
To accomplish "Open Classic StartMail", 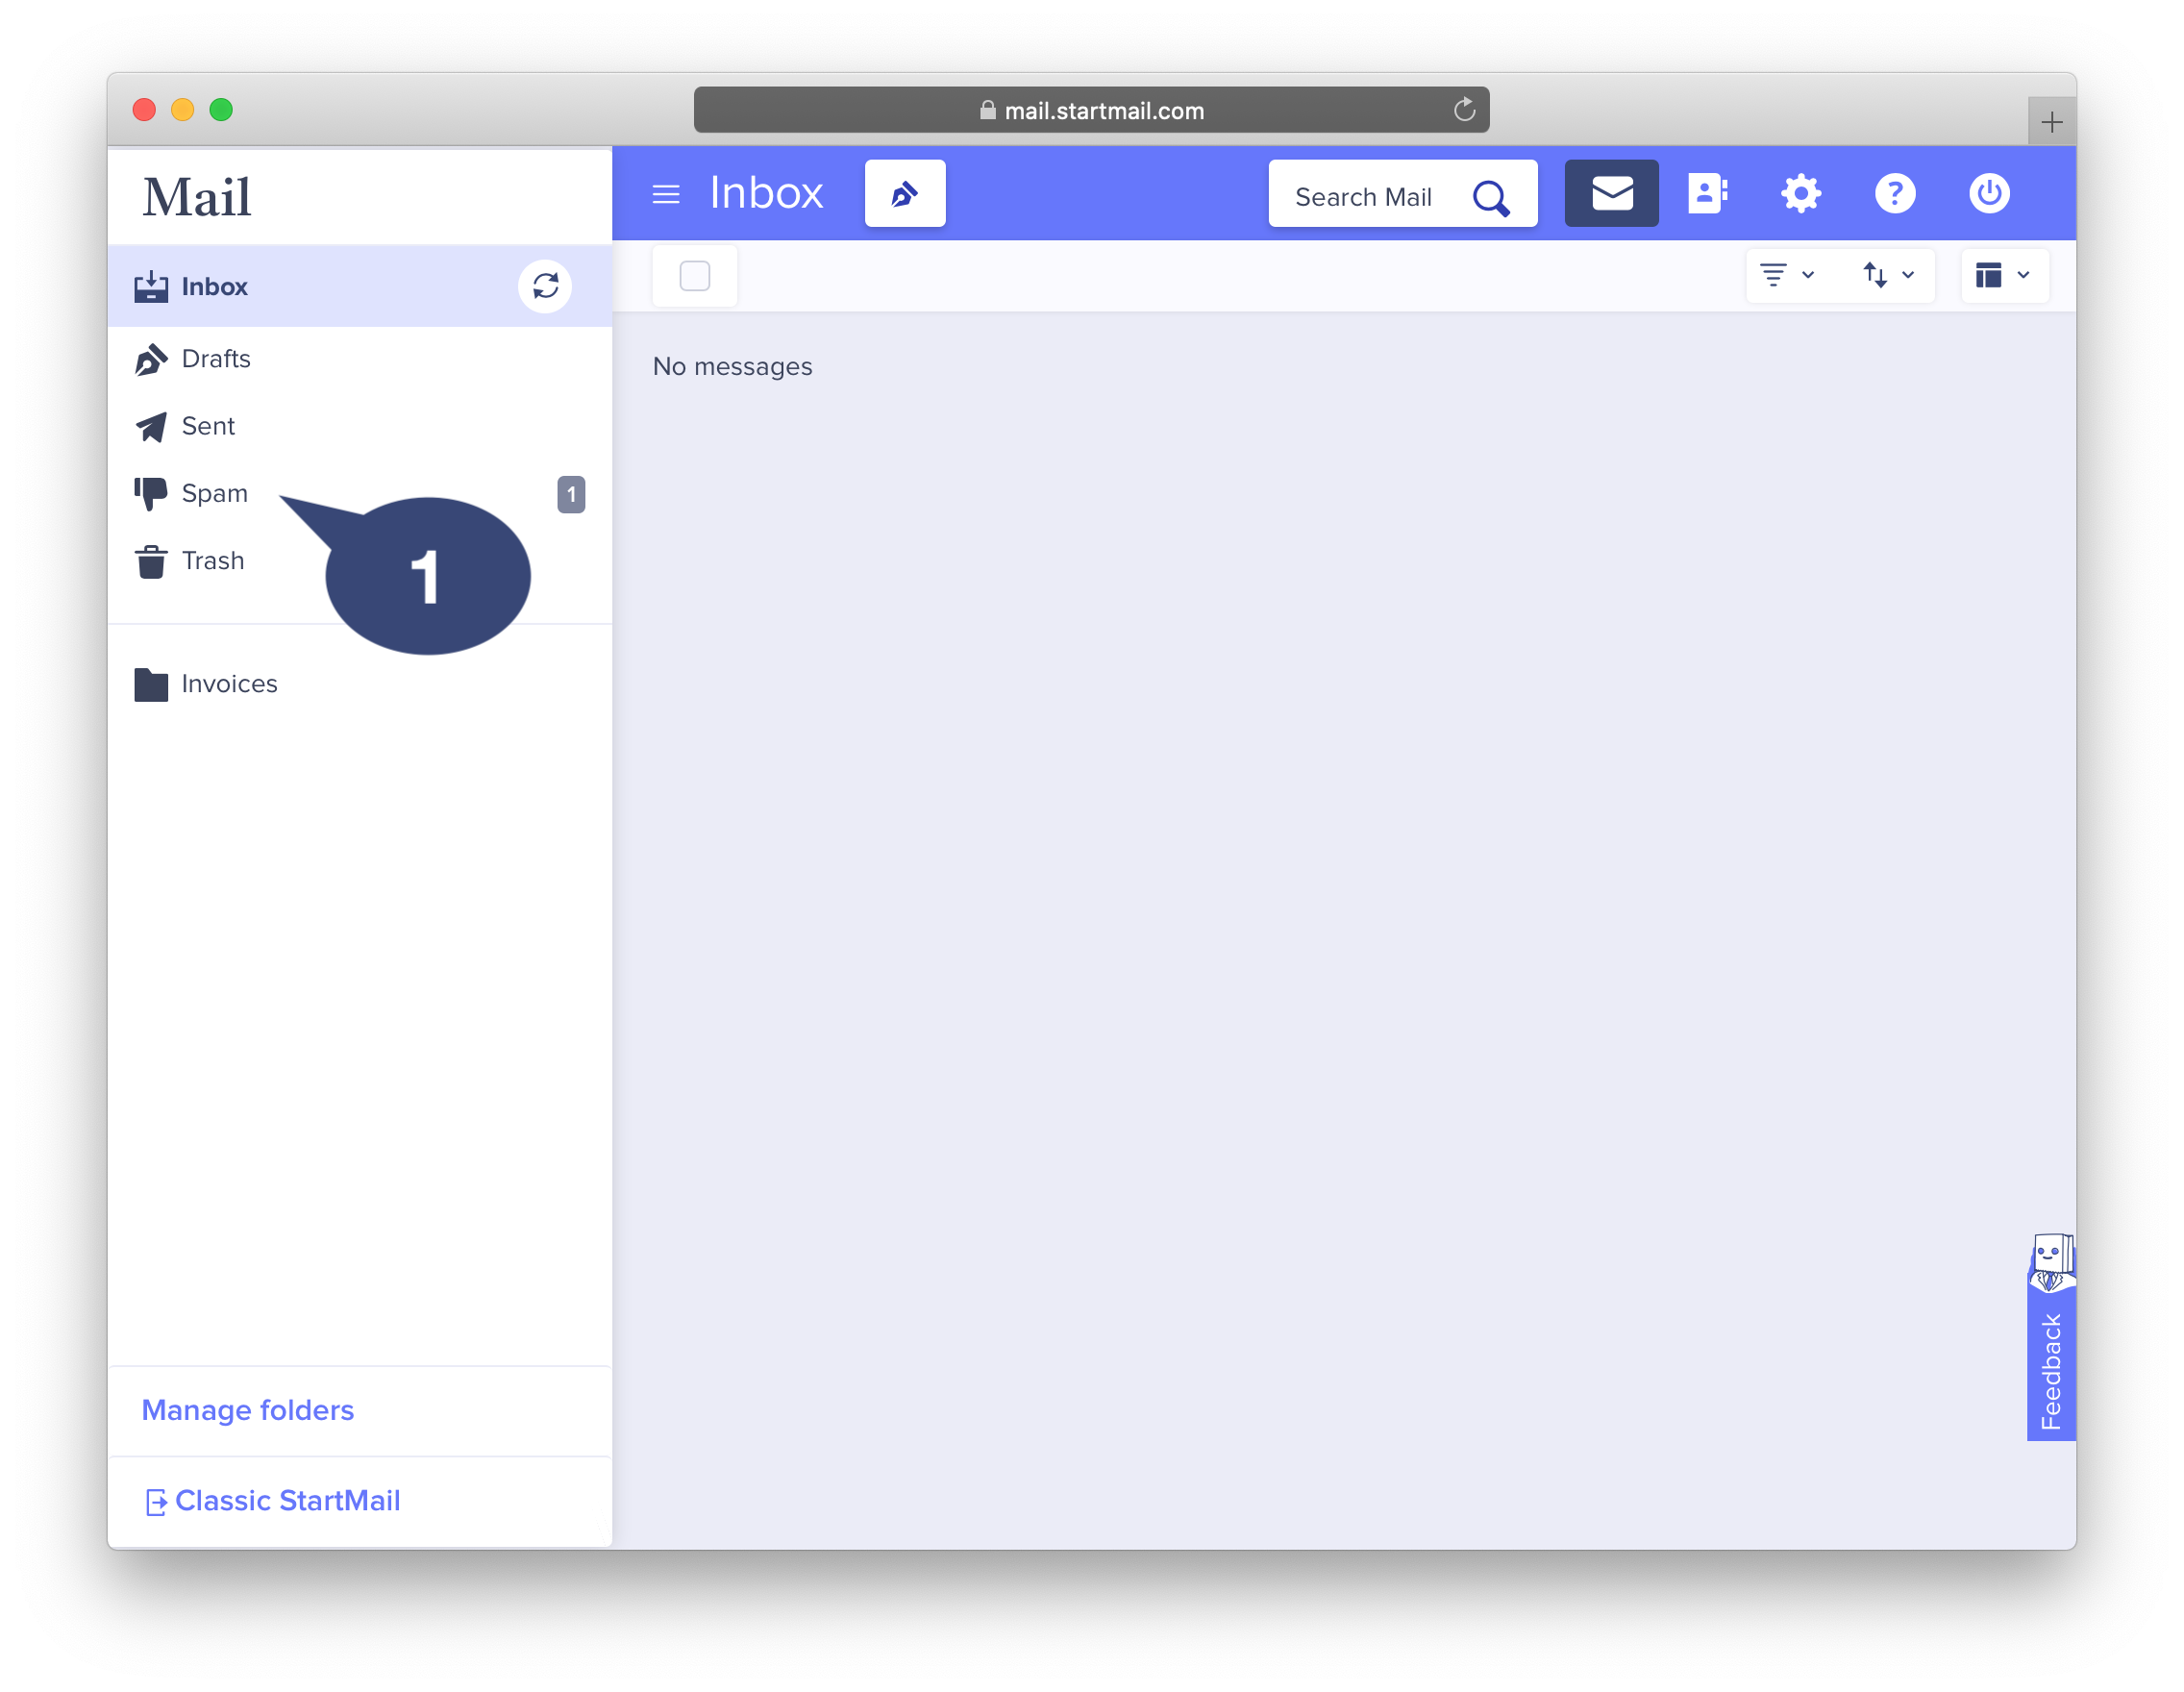I will coord(286,1500).
